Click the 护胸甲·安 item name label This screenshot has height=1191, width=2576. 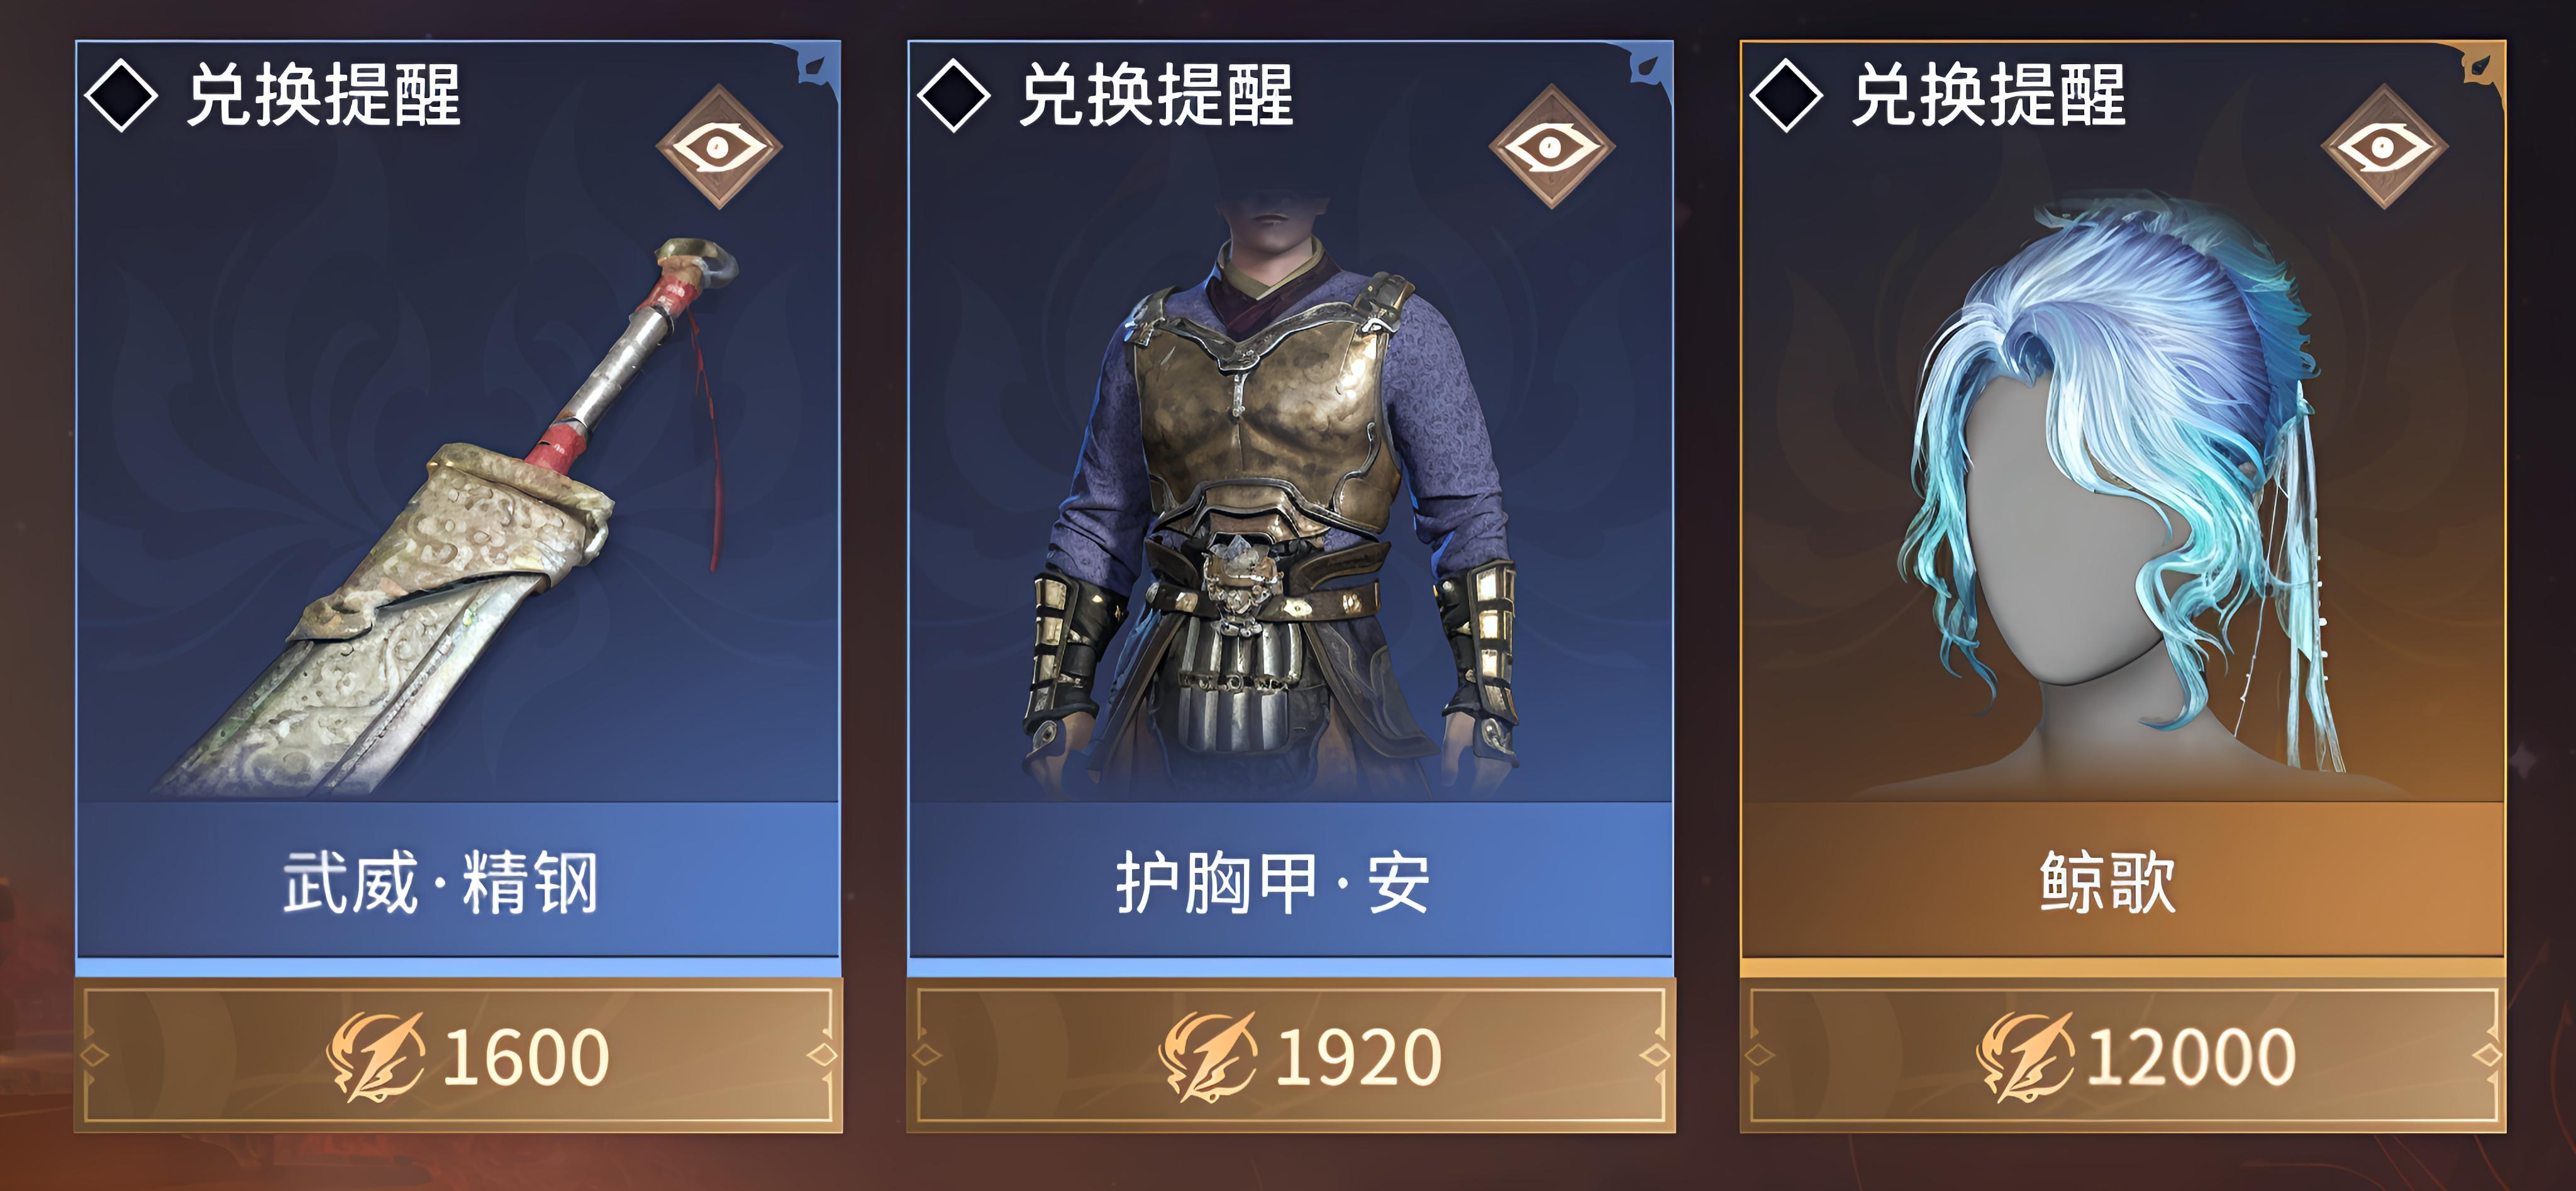[x=1273, y=883]
